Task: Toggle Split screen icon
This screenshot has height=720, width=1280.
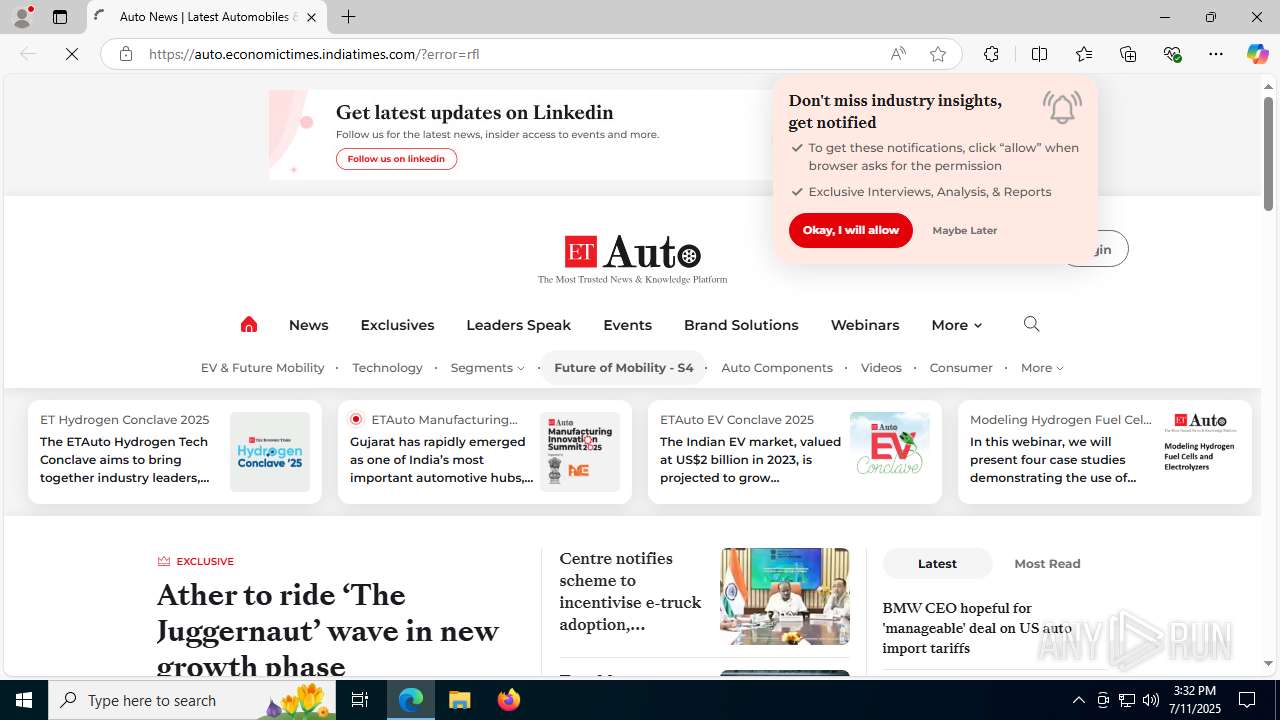Action: tap(1039, 54)
